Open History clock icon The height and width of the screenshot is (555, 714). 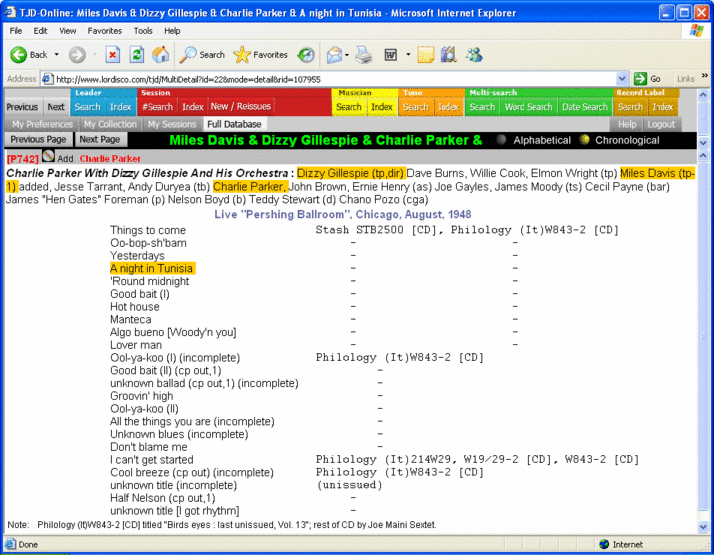tap(306, 55)
